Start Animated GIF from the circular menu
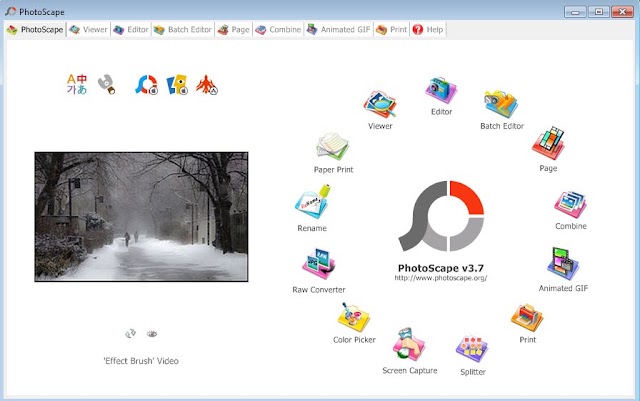The image size is (640, 401). [563, 263]
